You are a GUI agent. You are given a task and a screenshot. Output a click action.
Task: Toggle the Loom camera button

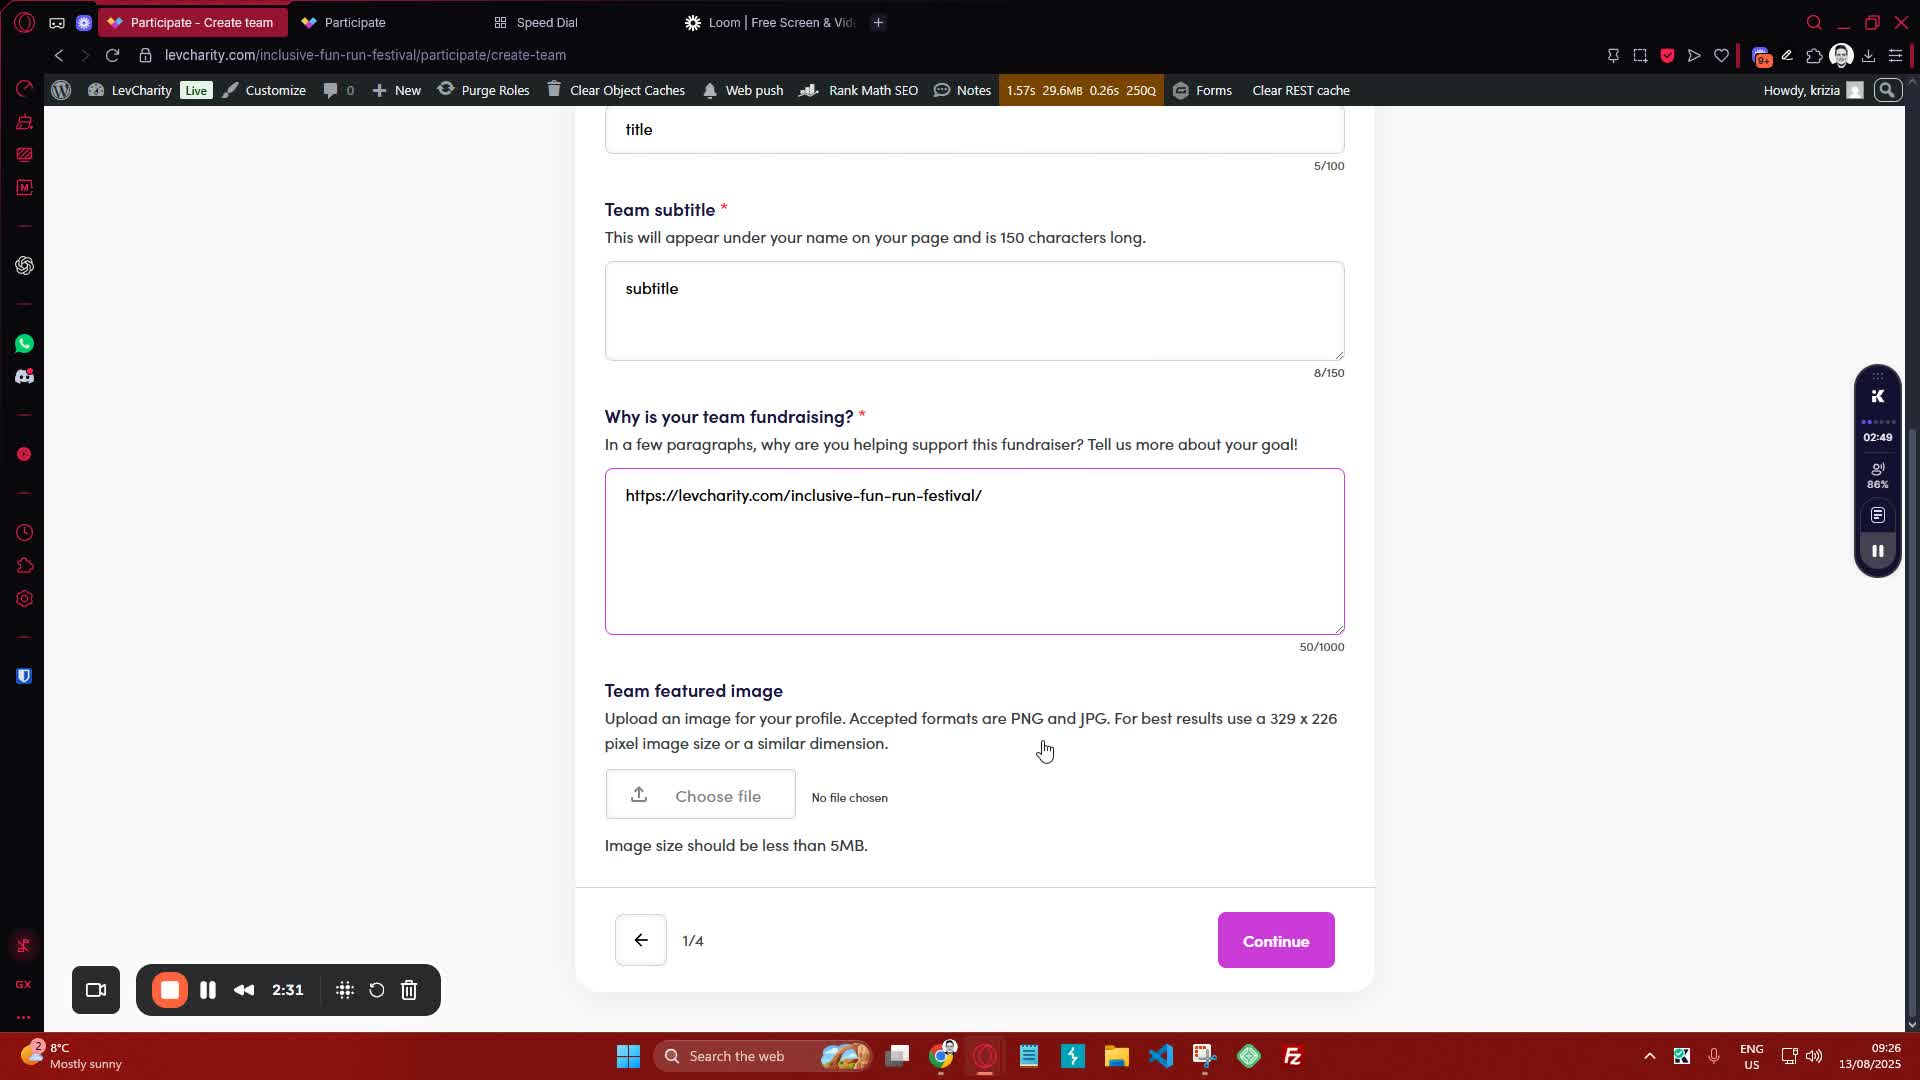click(x=96, y=990)
